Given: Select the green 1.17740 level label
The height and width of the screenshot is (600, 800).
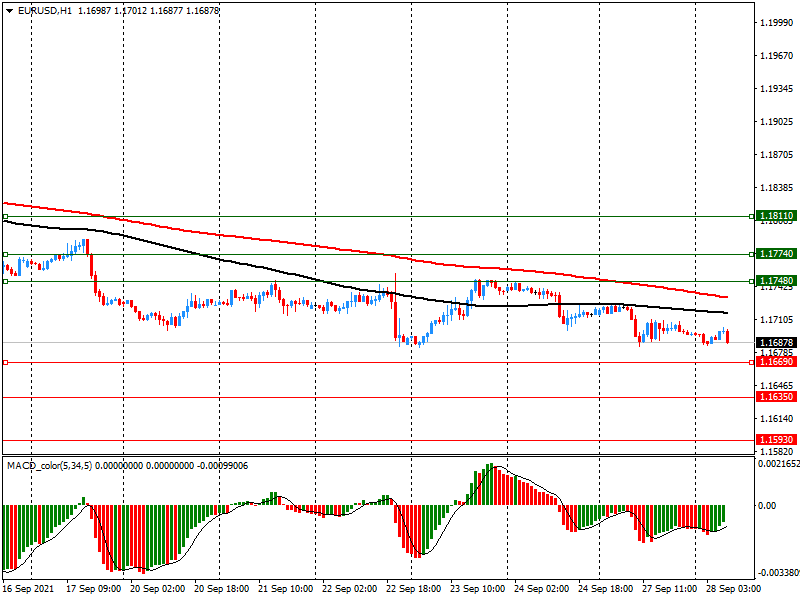Looking at the screenshot, I should [776, 254].
